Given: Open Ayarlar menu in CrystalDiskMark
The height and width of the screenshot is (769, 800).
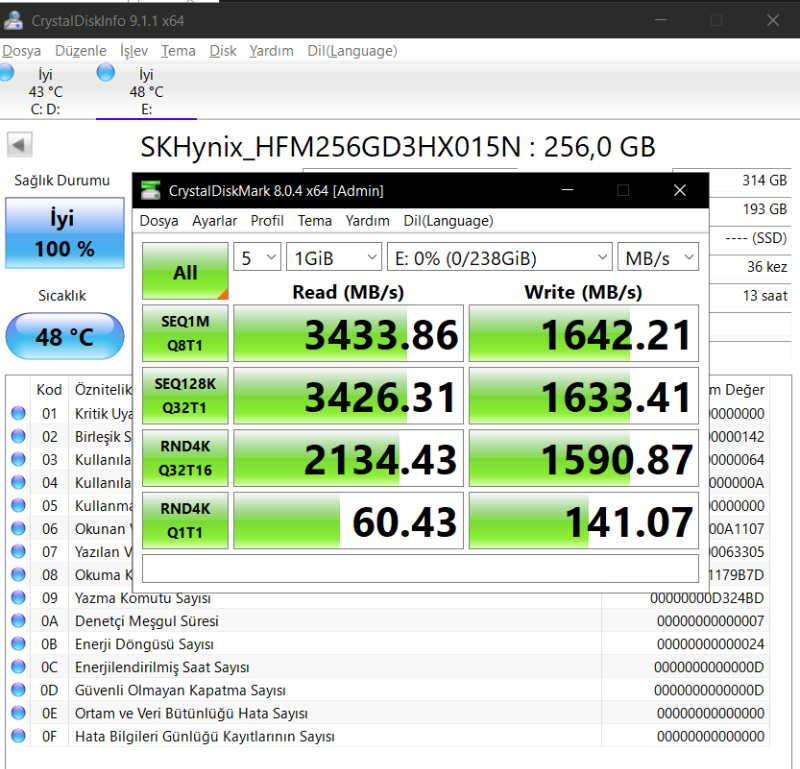Looking at the screenshot, I should tap(214, 220).
